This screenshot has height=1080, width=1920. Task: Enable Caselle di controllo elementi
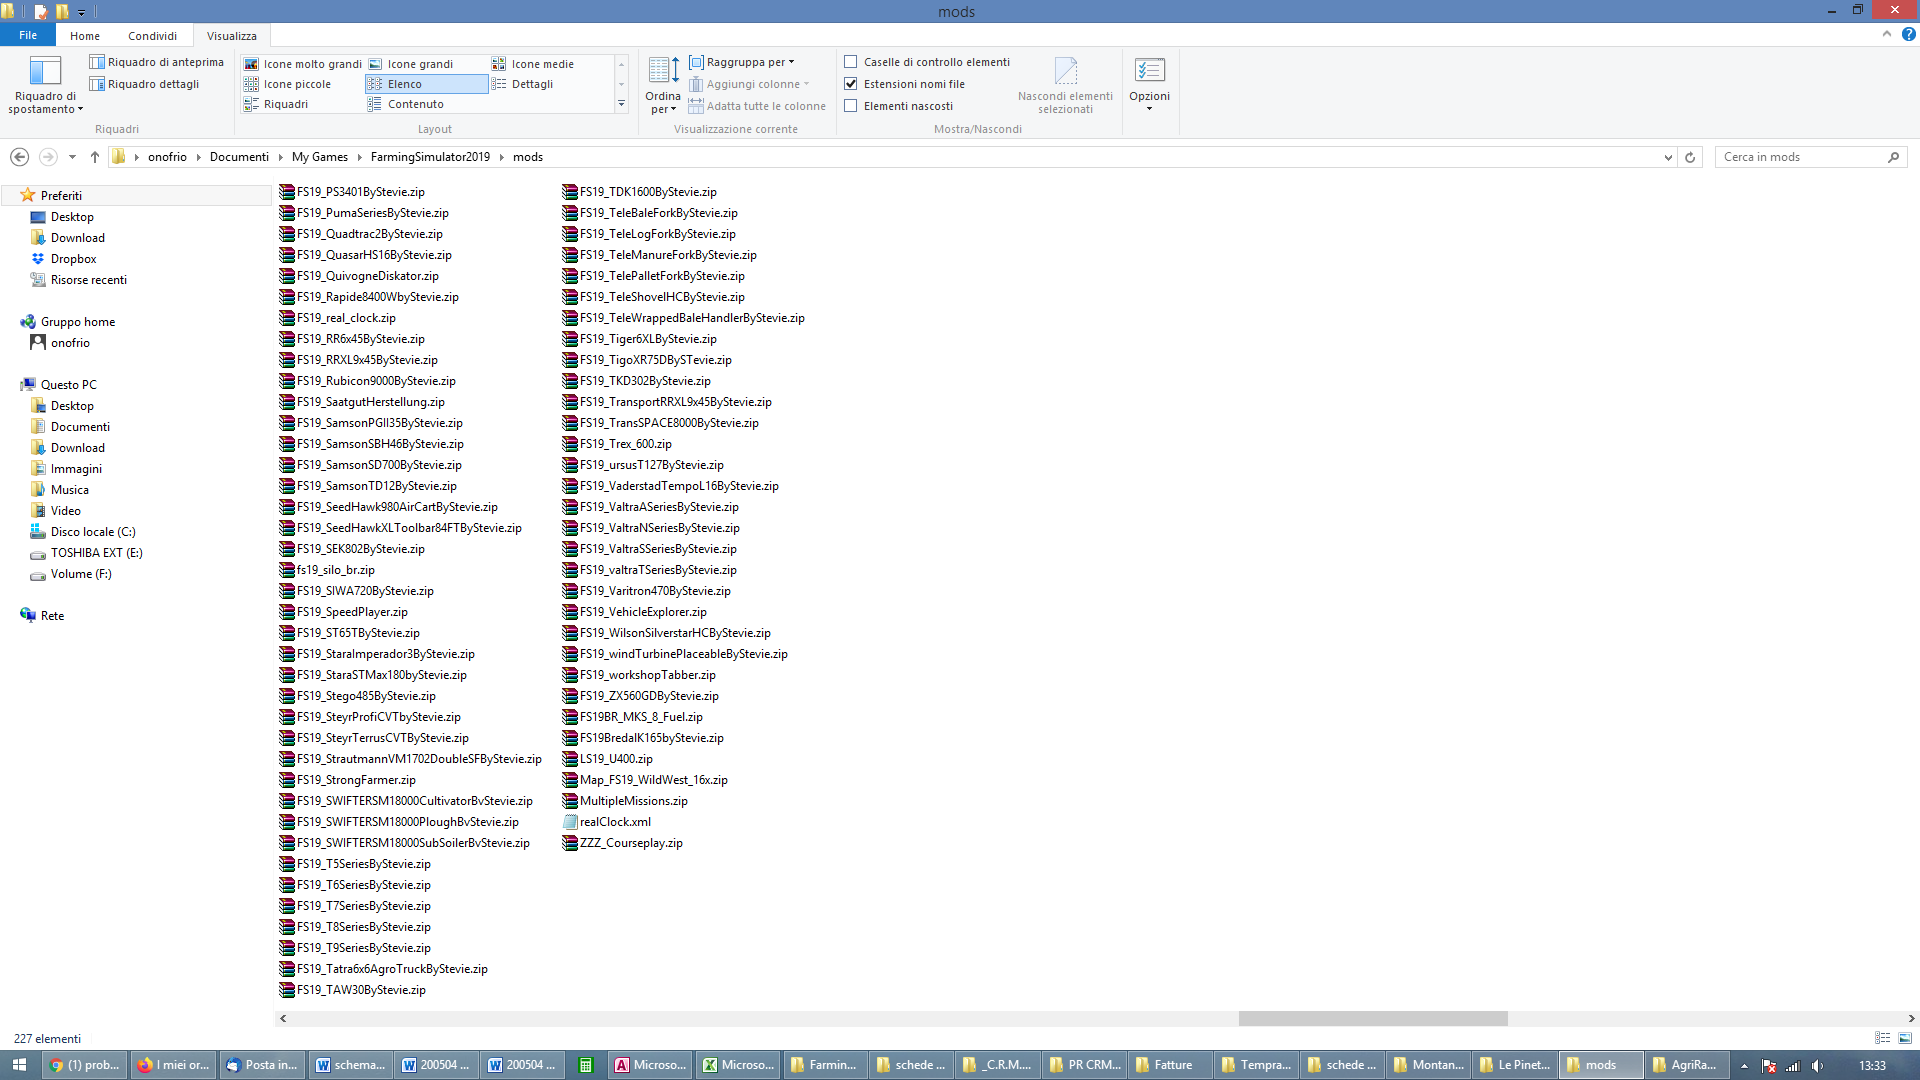click(x=850, y=61)
